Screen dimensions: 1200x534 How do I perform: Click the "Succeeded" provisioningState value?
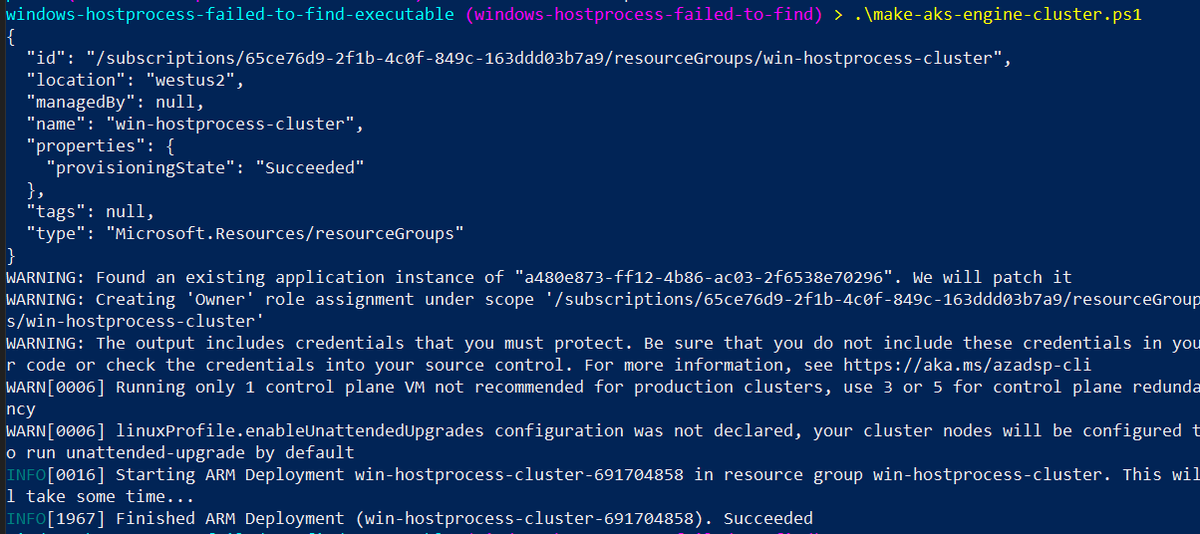pyautogui.click(x=309, y=168)
